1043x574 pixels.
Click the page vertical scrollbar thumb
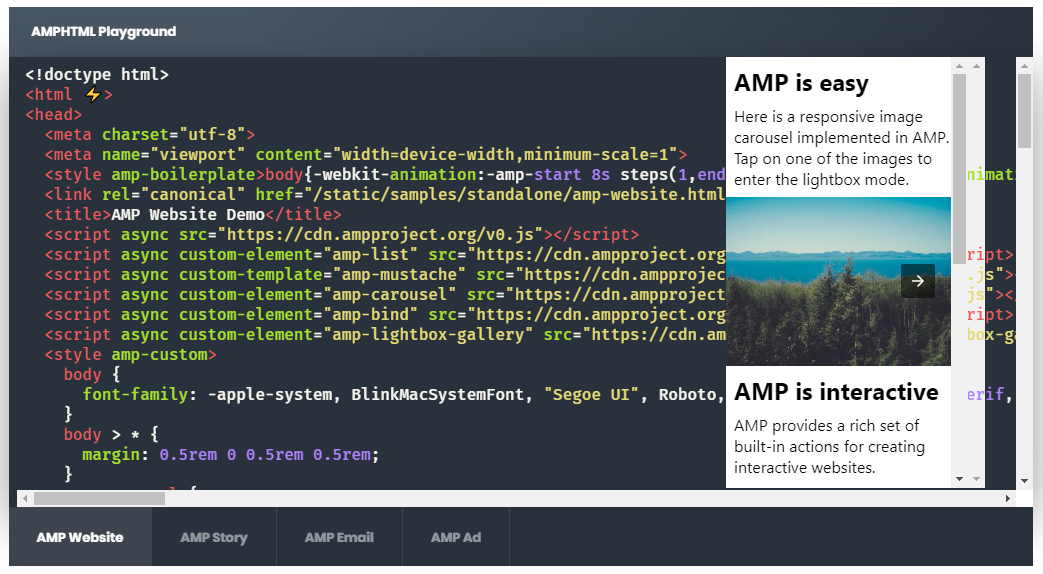tap(1024, 110)
